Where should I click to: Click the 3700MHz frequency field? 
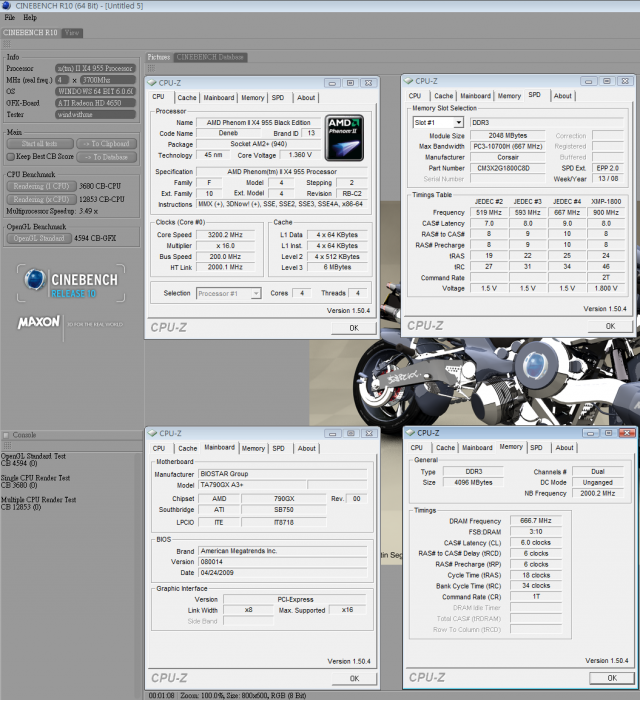coord(107,80)
